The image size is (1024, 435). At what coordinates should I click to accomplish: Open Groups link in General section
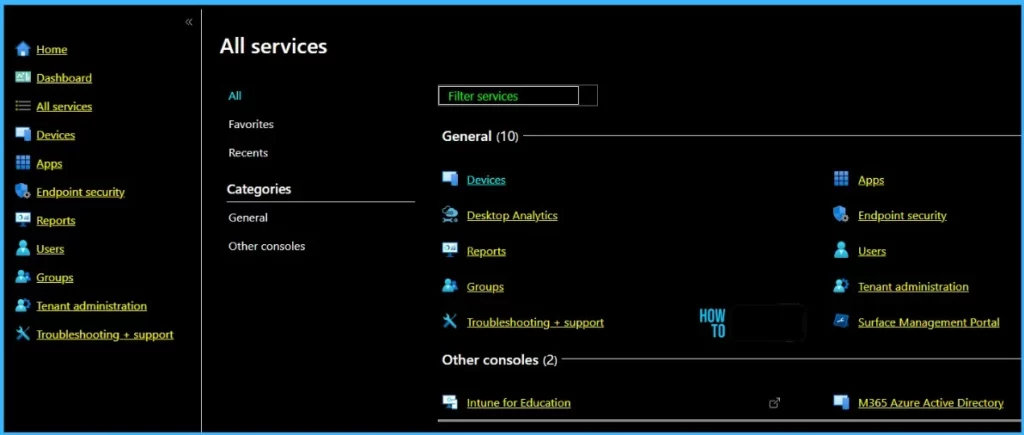[485, 286]
